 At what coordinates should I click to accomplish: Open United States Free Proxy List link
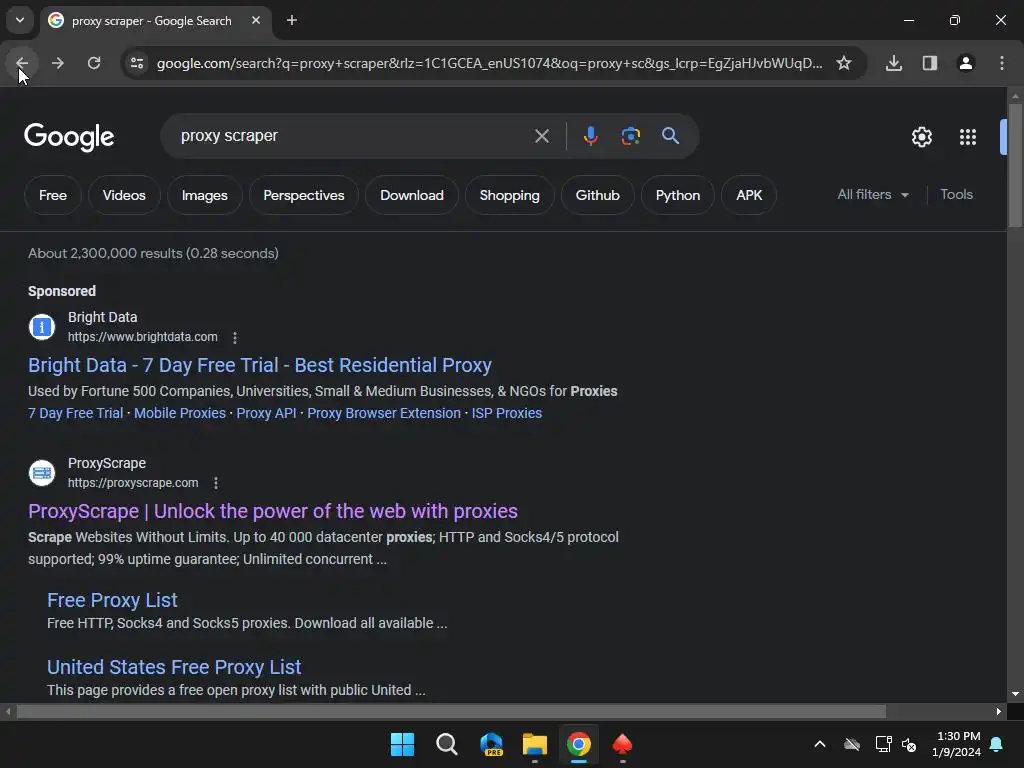(x=174, y=667)
